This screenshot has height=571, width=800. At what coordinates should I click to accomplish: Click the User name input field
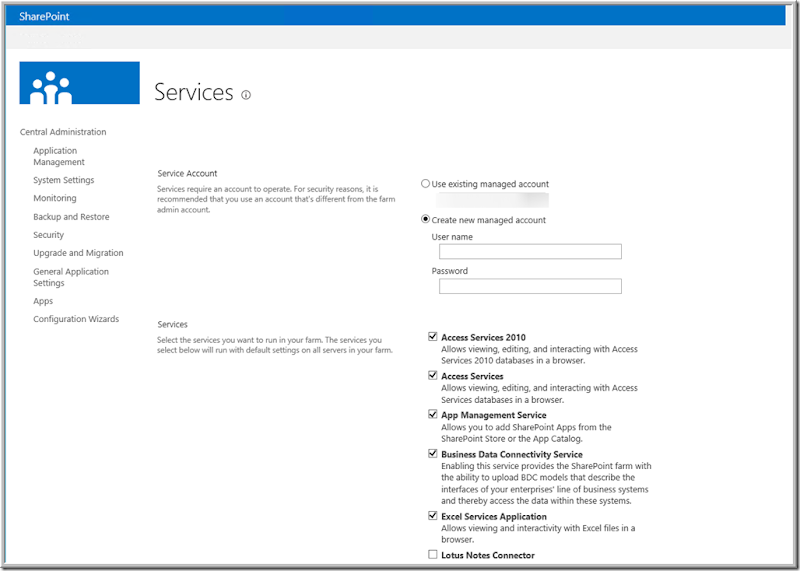point(530,252)
